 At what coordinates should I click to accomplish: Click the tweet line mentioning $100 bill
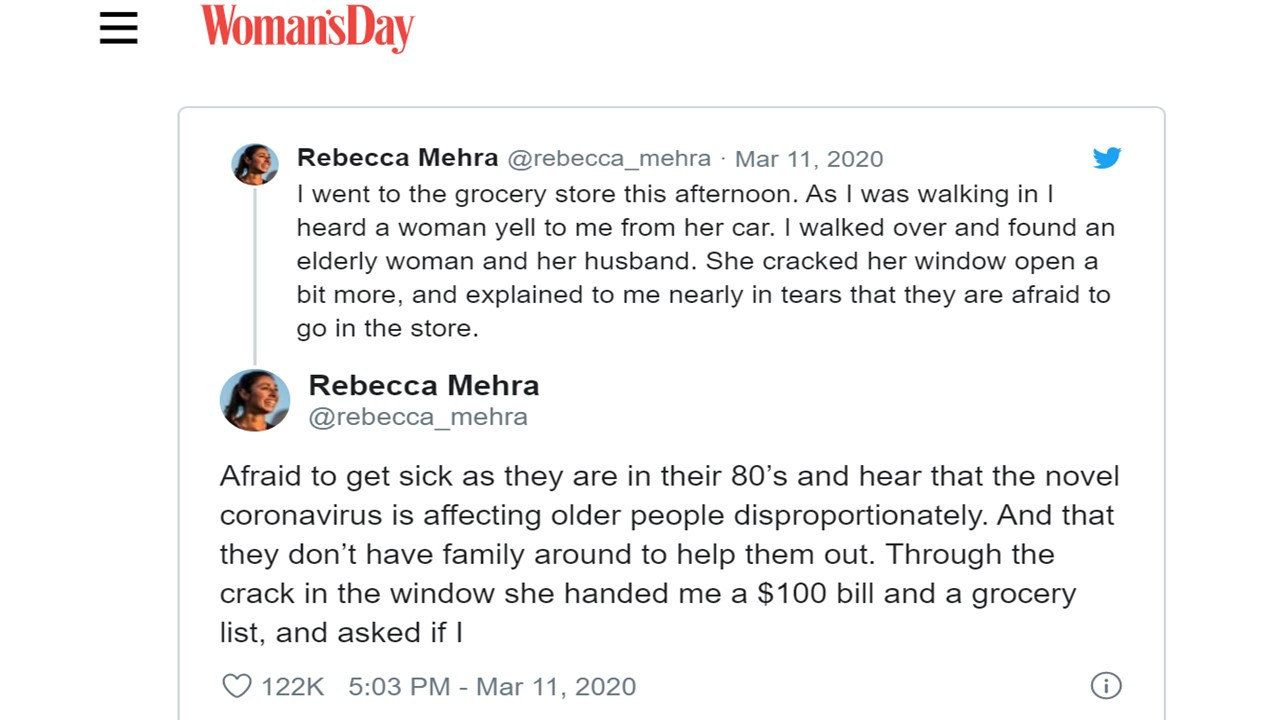(x=648, y=594)
